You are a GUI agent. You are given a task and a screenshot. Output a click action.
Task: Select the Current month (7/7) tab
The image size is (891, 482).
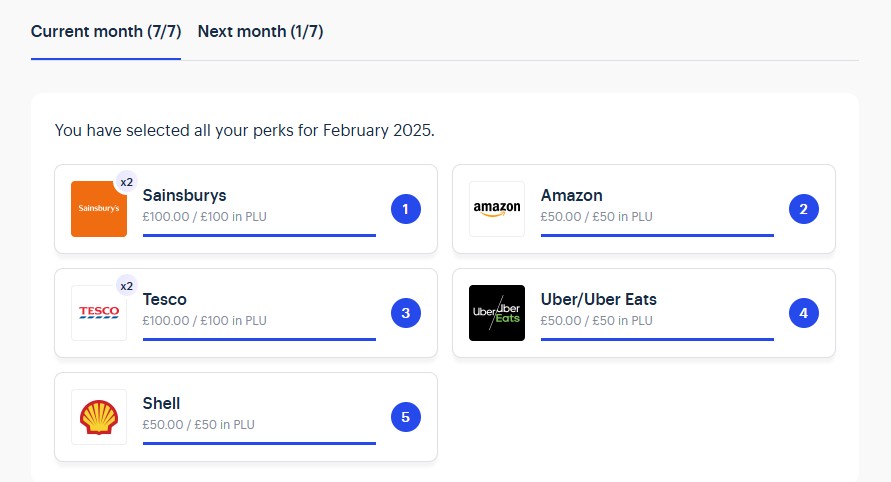[106, 31]
